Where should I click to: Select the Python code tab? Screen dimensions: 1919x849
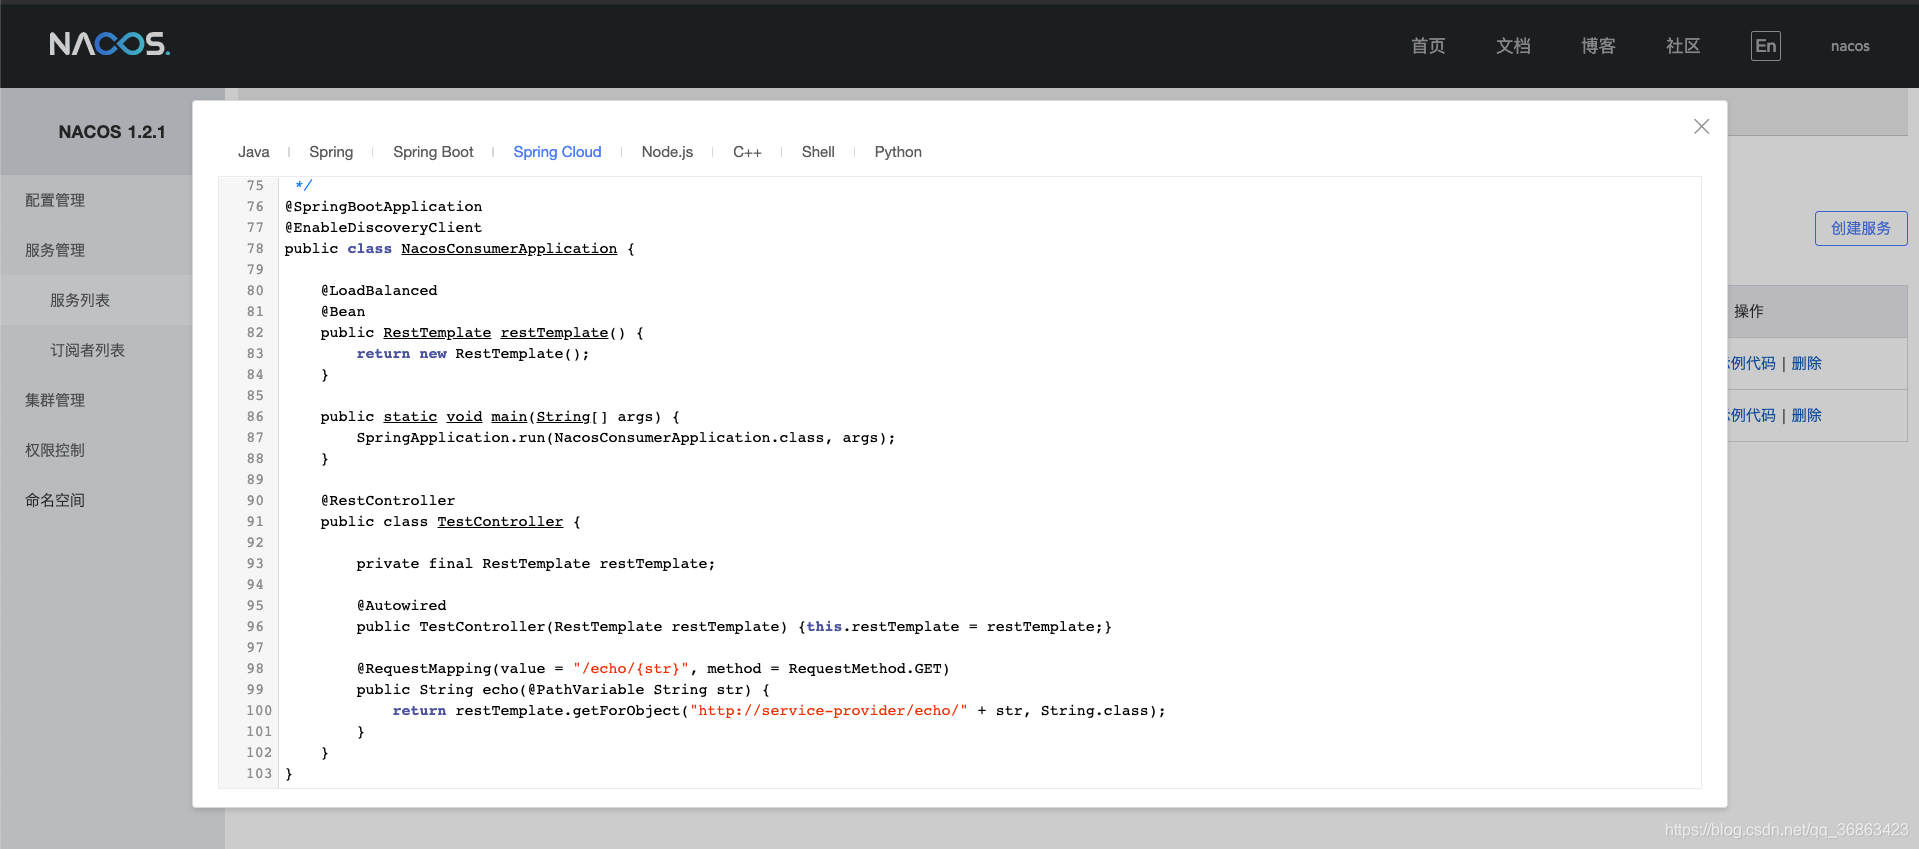click(898, 152)
